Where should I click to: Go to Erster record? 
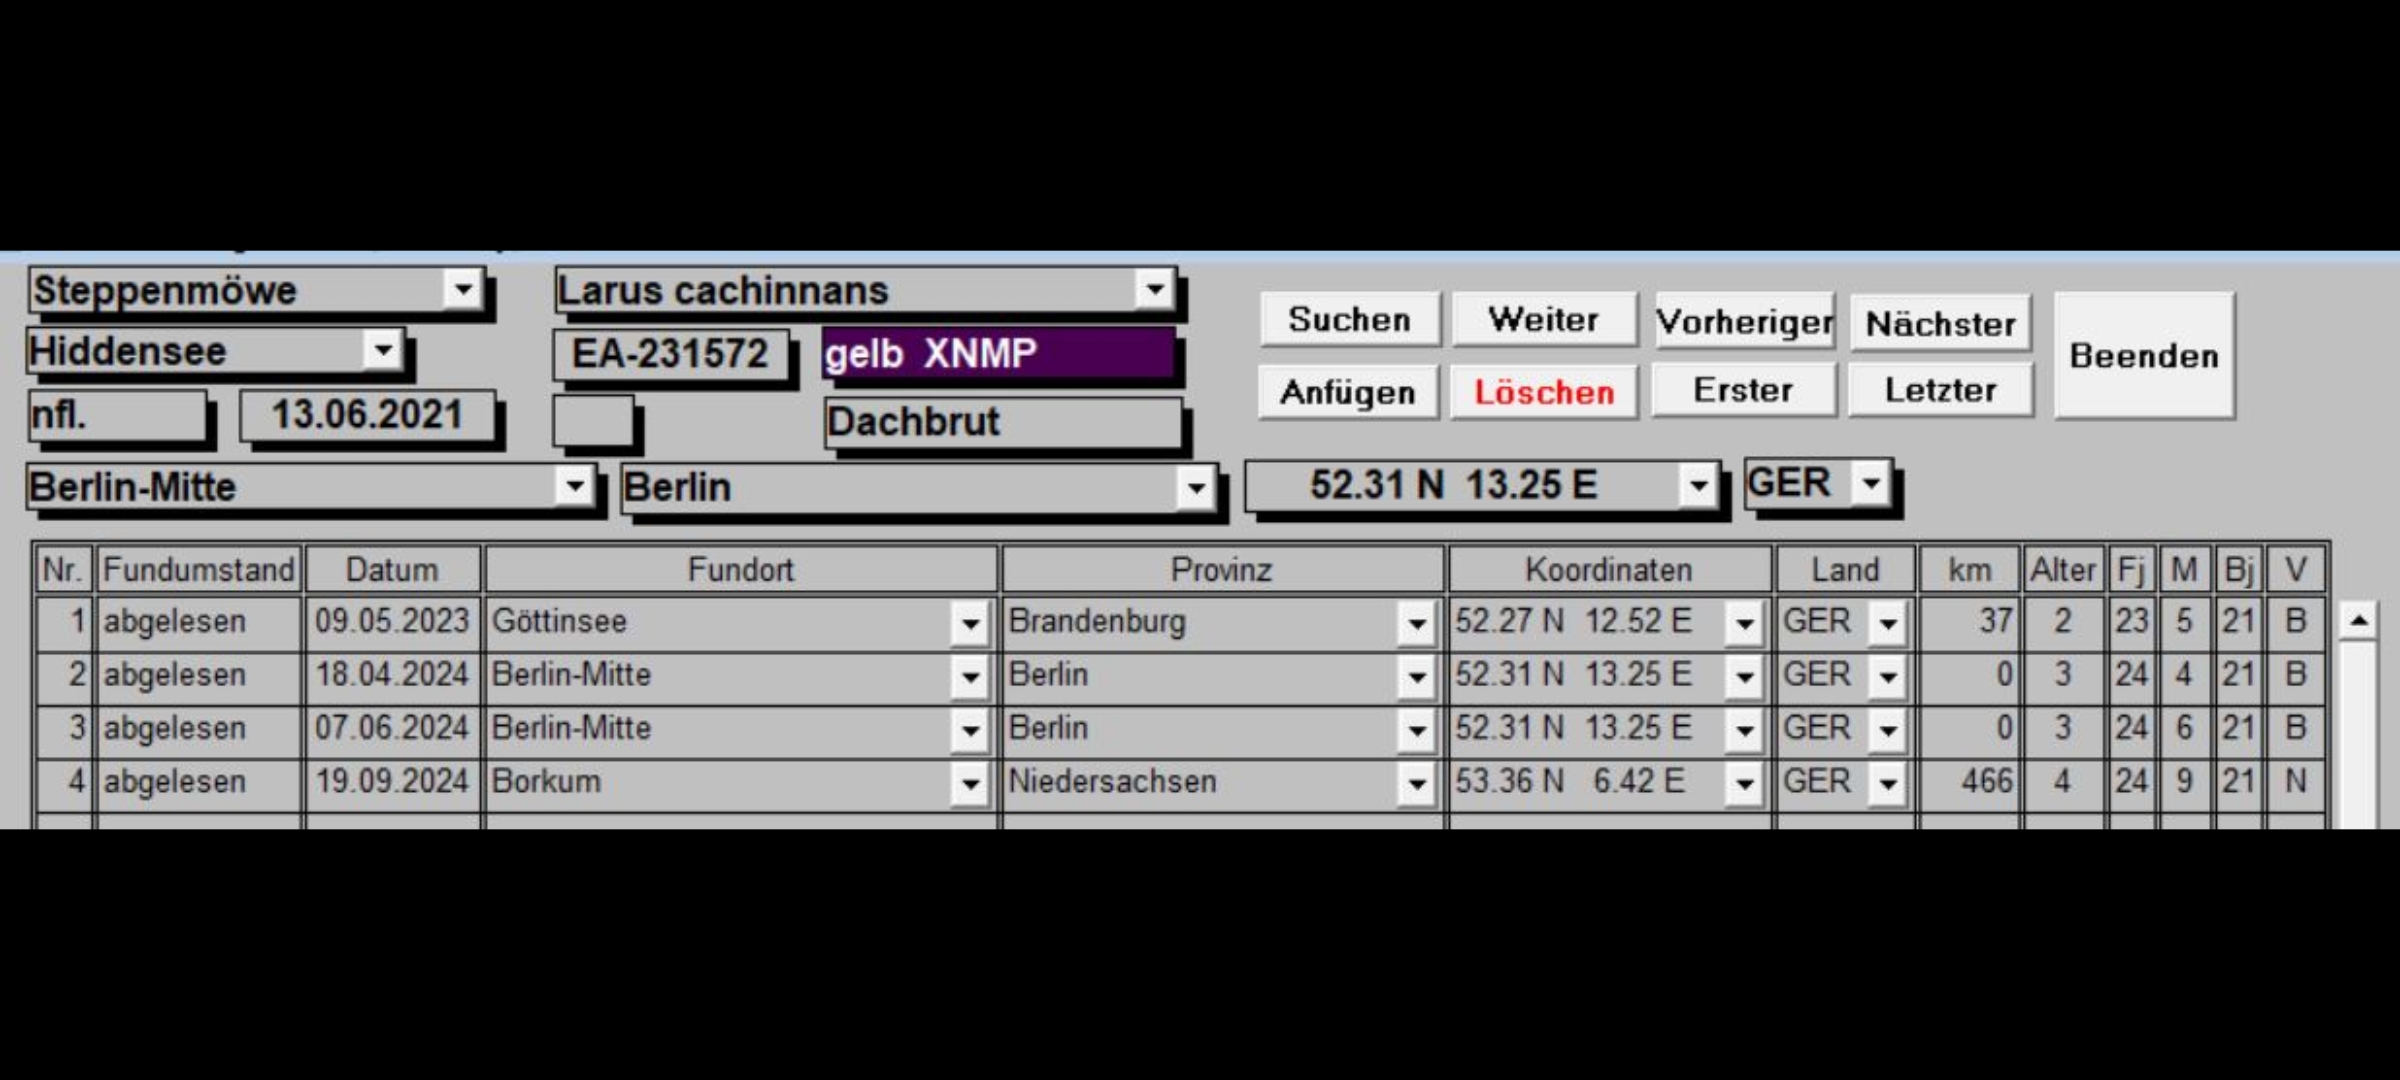[x=1743, y=390]
